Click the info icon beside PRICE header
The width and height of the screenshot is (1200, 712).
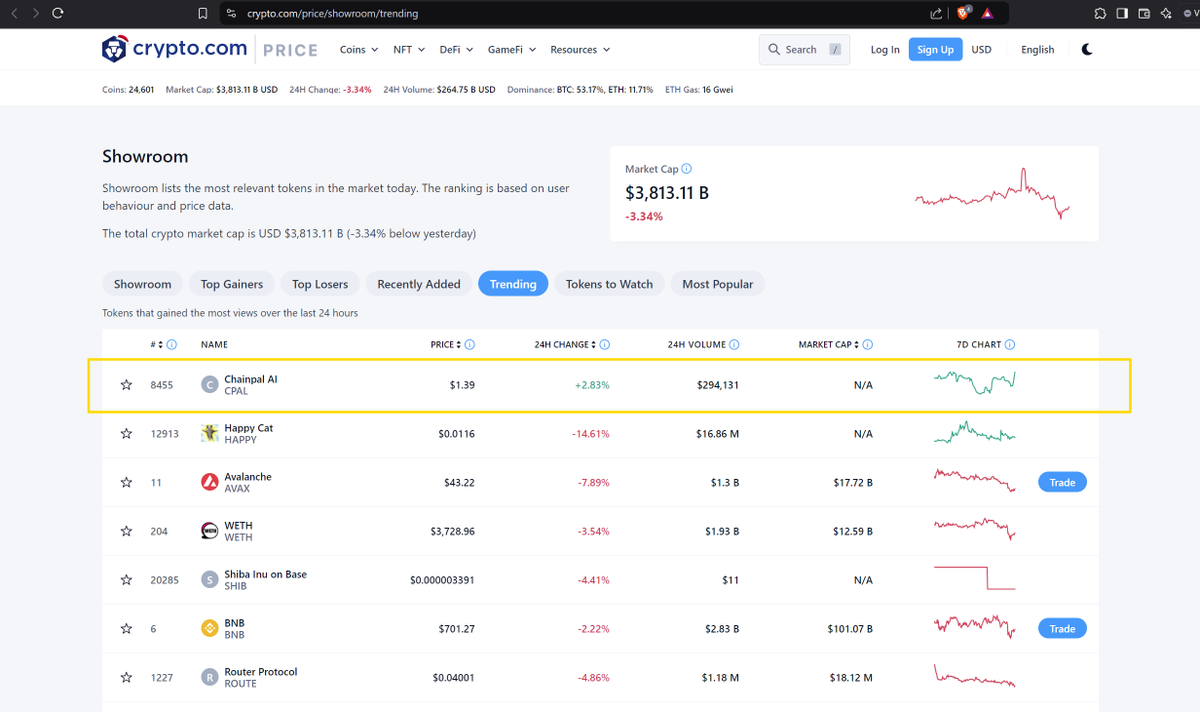coord(470,344)
